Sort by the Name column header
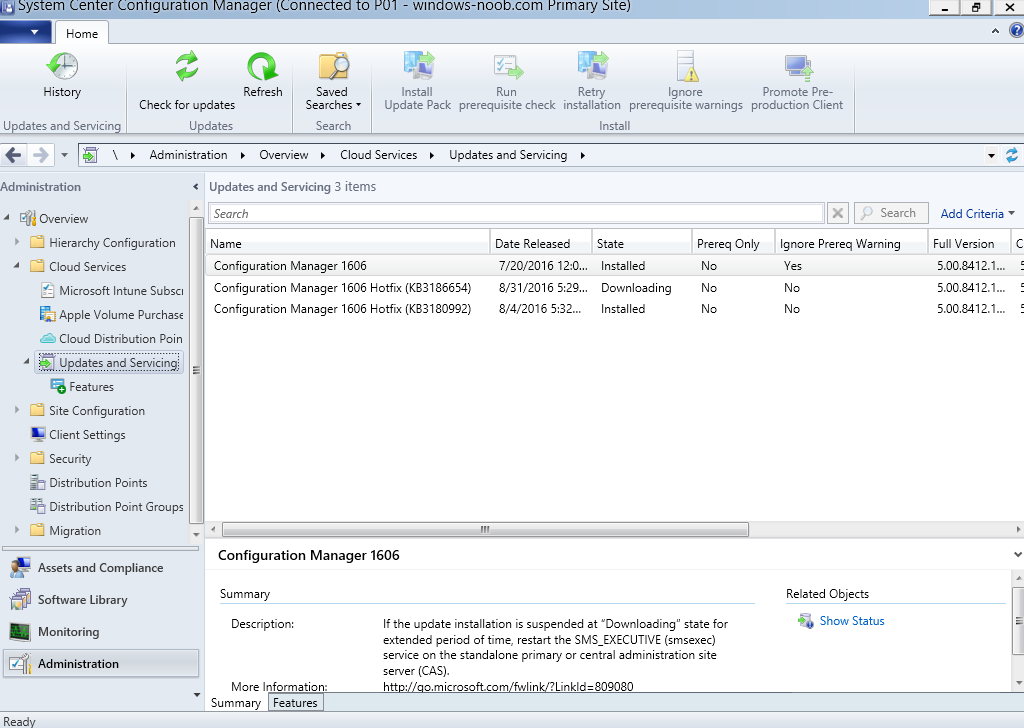 click(x=347, y=244)
